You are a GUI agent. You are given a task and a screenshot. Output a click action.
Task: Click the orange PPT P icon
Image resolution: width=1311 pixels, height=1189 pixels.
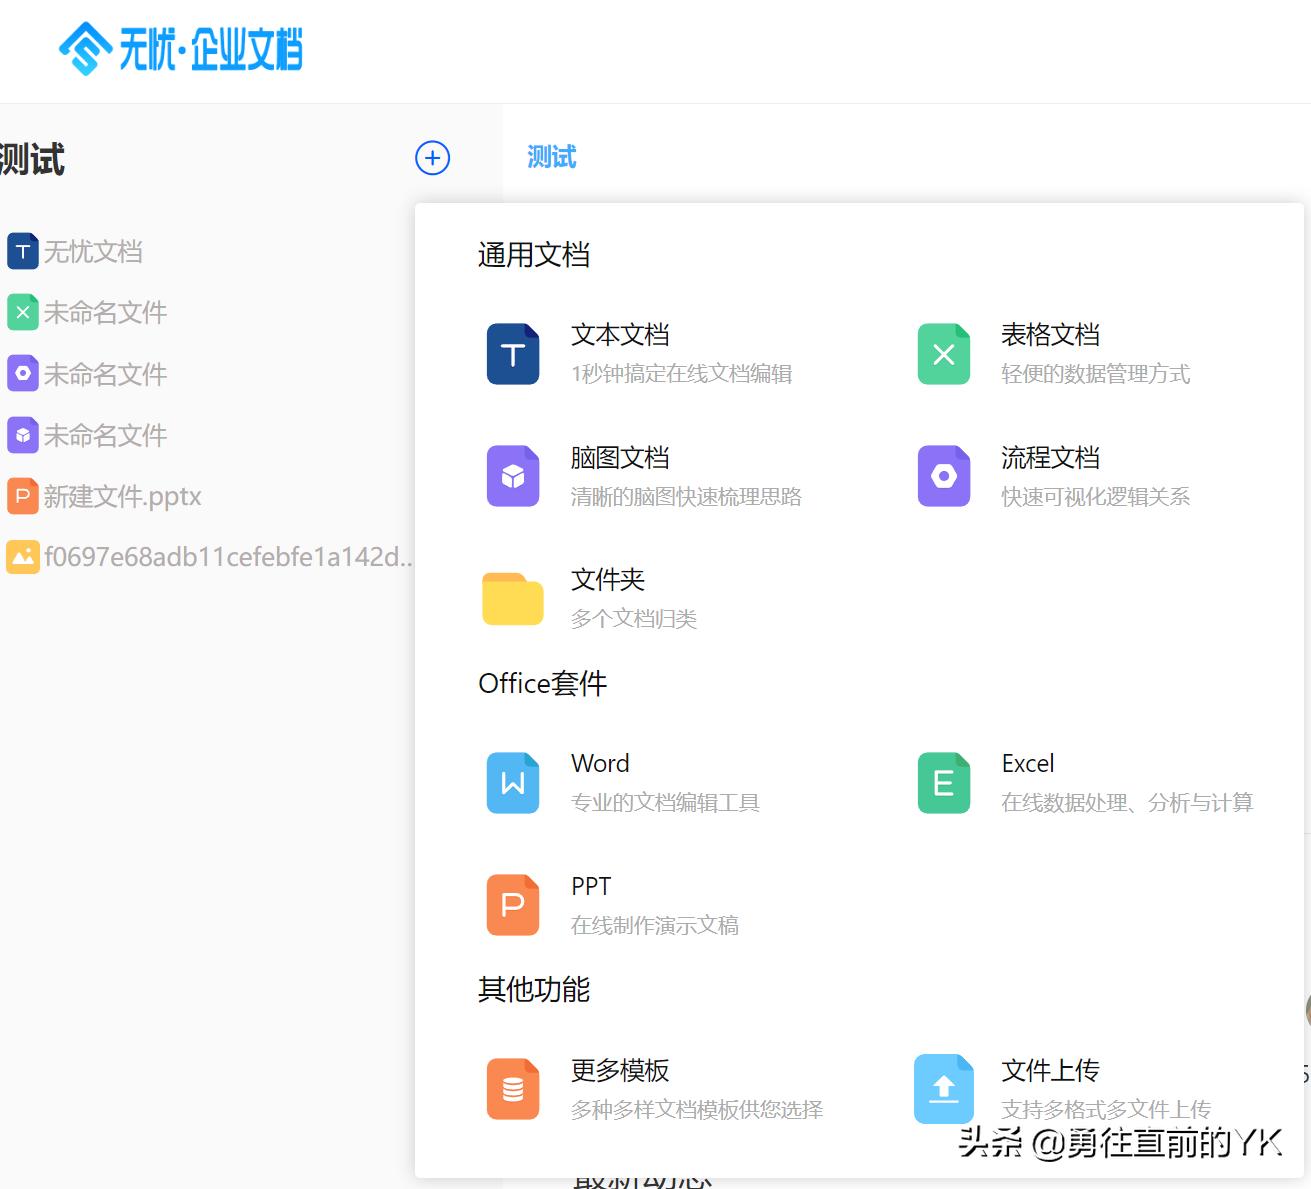point(513,905)
